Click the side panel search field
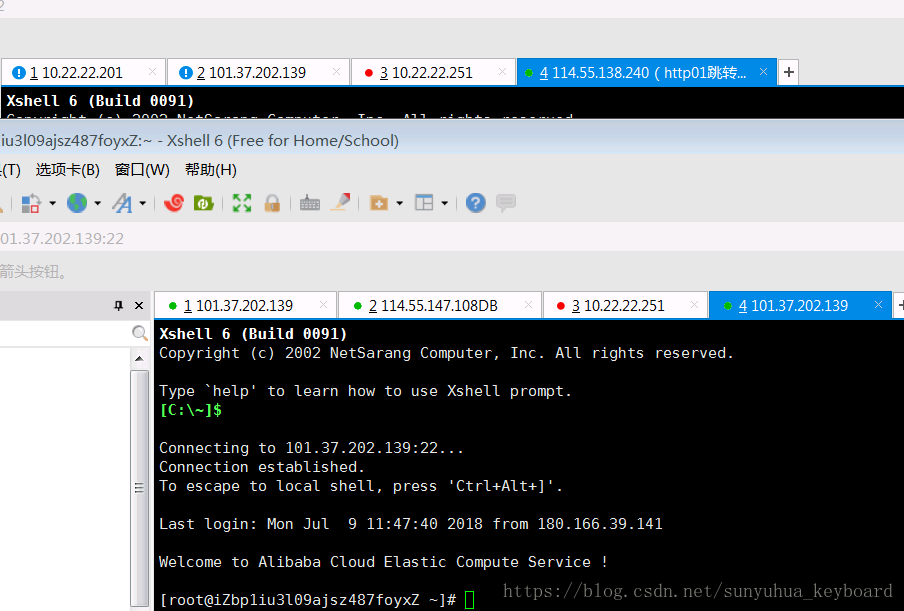 click(x=65, y=333)
